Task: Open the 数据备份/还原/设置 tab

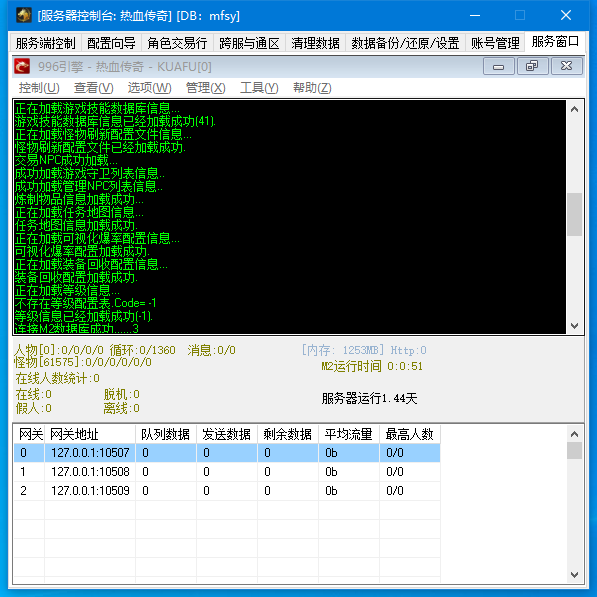Action: (x=405, y=43)
